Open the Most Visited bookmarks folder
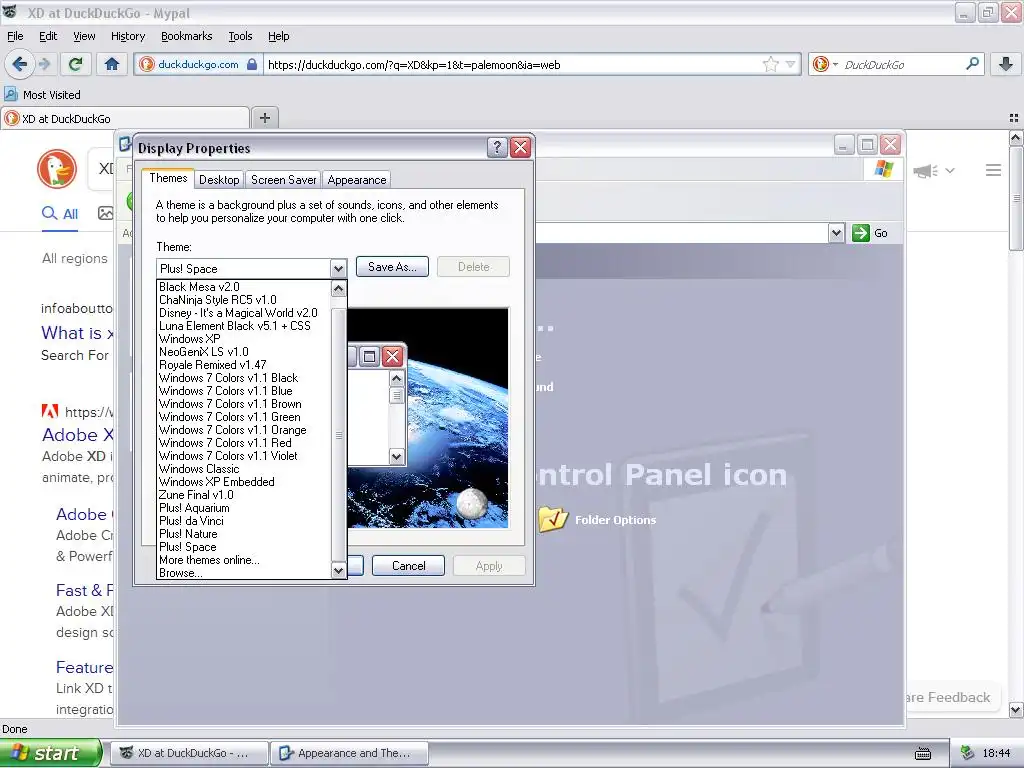Viewport: 1024px width, 768px height. pos(42,95)
